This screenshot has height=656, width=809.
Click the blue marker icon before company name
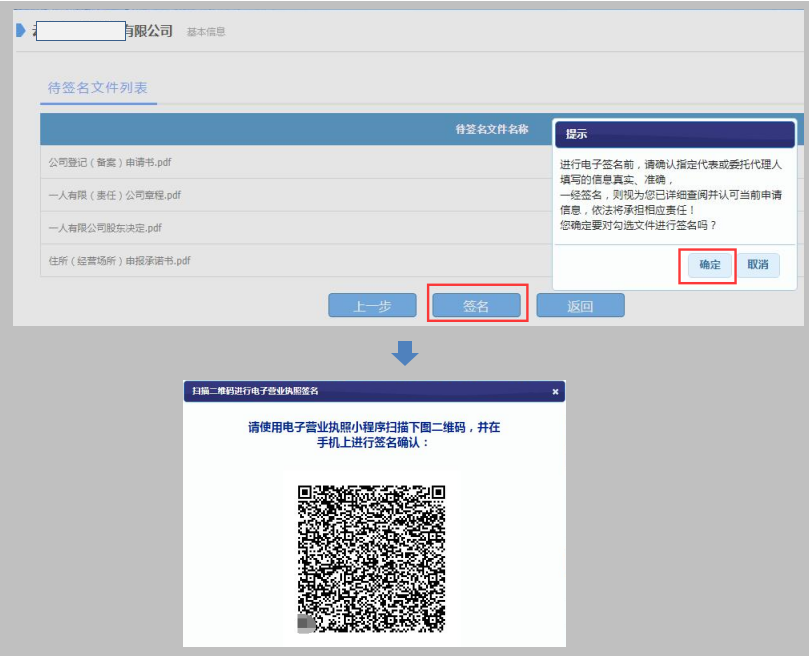[x=21, y=30]
